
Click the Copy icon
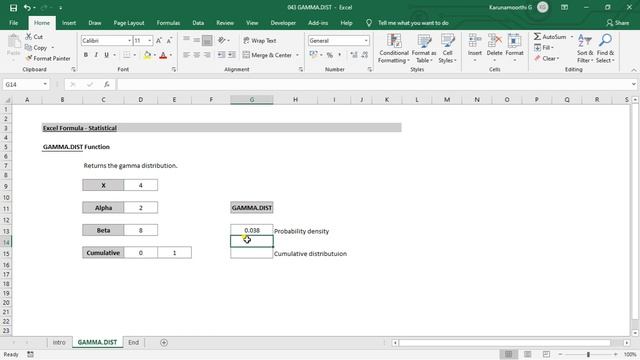point(28,48)
